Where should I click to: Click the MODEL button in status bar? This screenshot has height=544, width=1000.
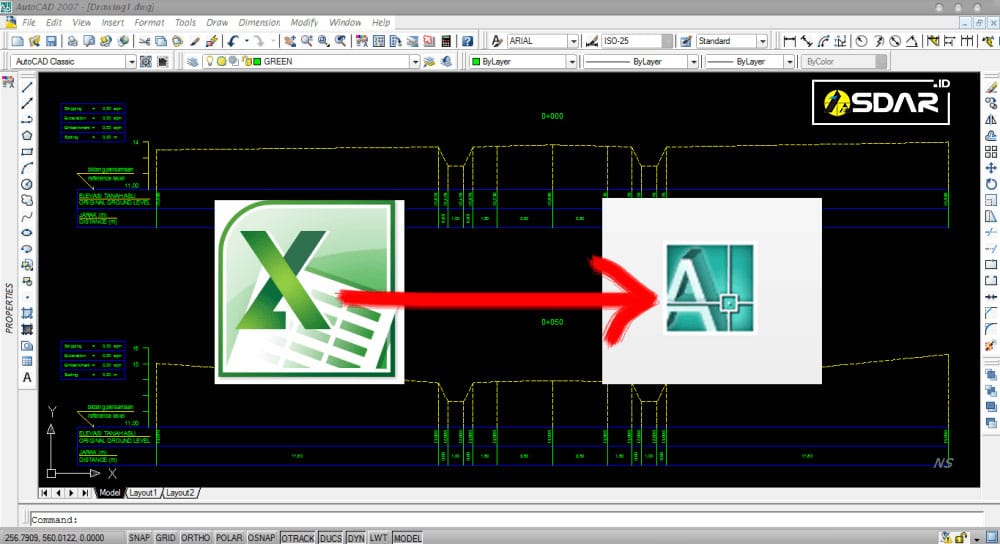(407, 538)
